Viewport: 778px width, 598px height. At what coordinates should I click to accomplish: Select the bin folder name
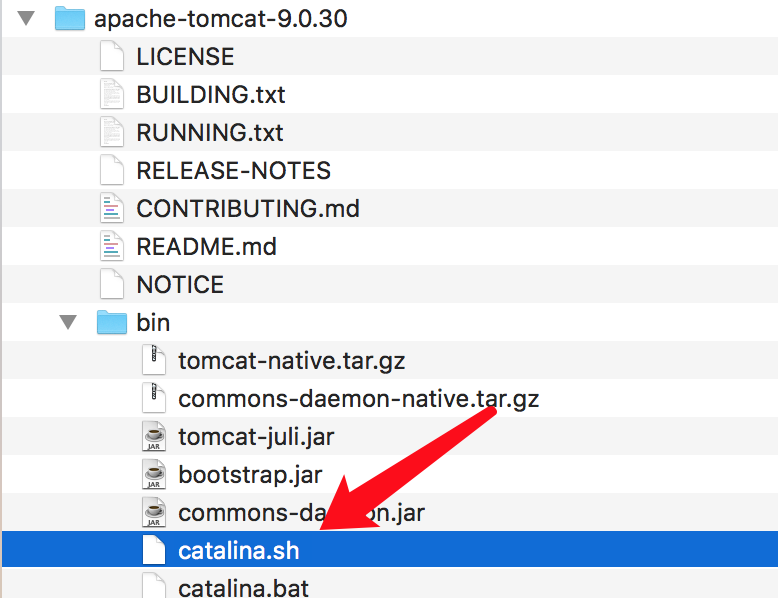click(x=153, y=323)
